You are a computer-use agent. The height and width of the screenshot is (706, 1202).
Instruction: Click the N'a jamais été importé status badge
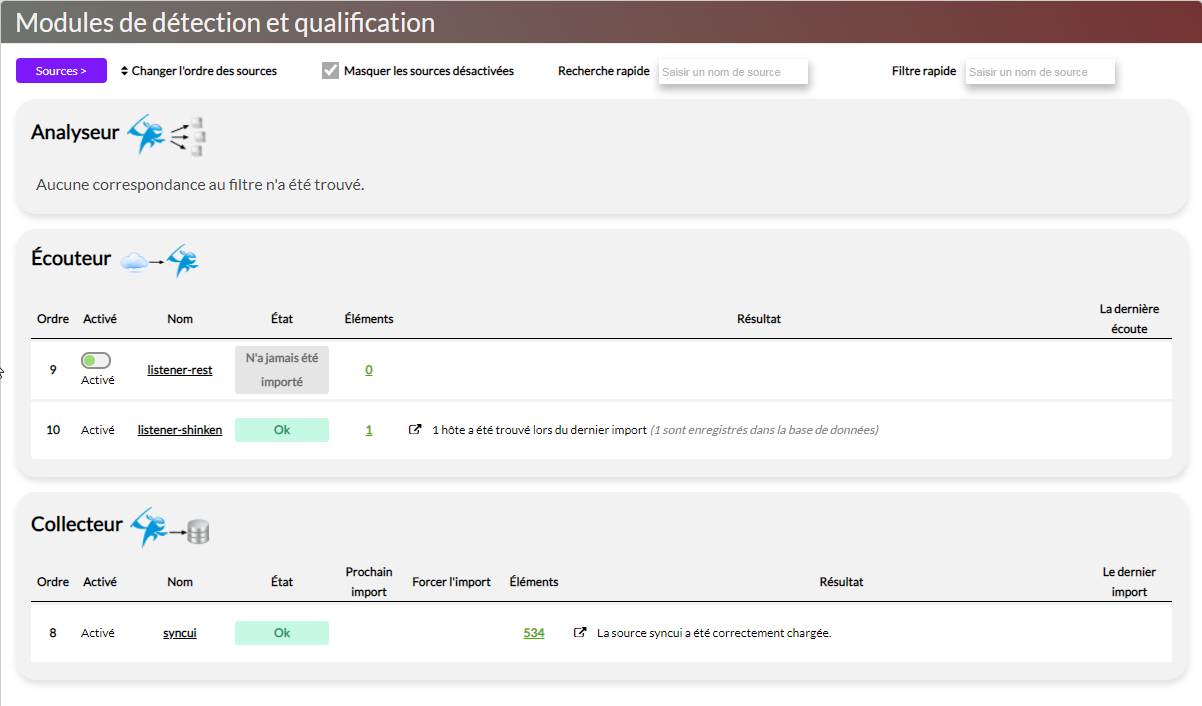click(x=282, y=370)
